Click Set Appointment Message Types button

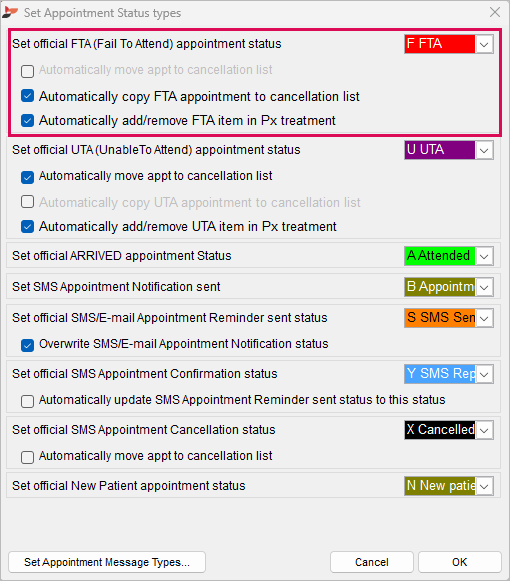click(107, 562)
